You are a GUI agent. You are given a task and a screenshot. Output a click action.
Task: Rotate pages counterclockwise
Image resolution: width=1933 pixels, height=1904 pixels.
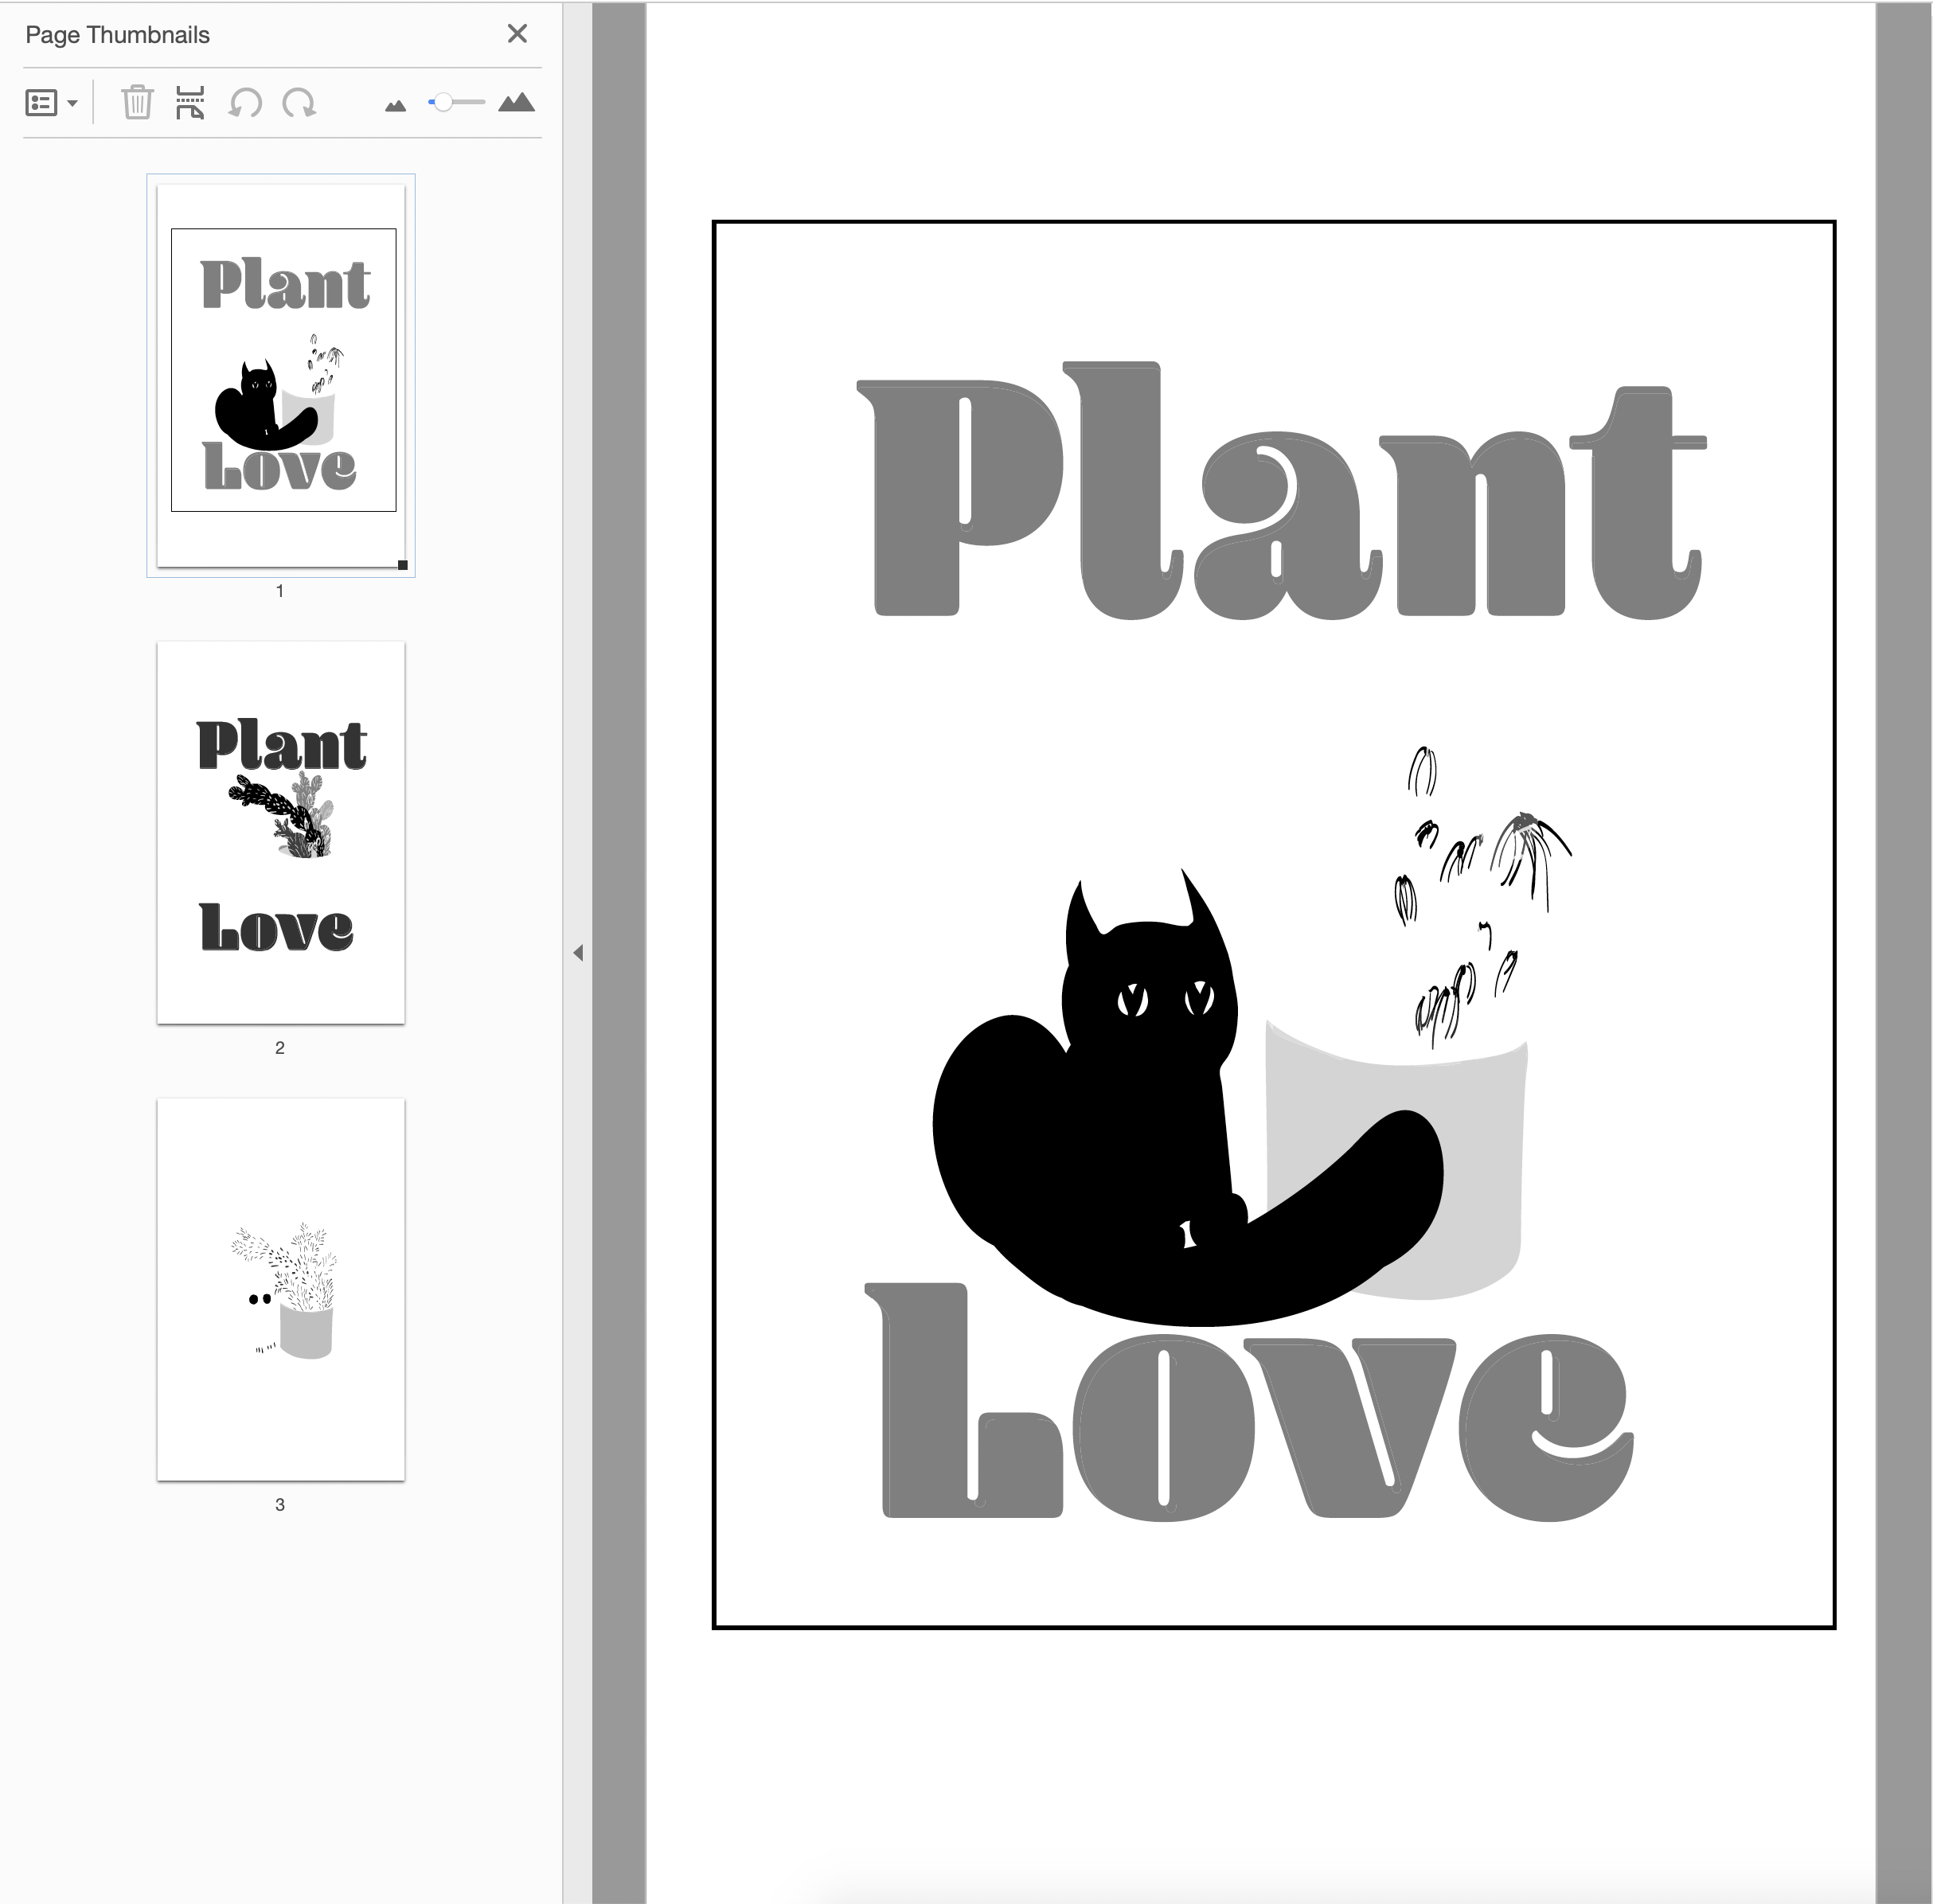pyautogui.click(x=245, y=103)
